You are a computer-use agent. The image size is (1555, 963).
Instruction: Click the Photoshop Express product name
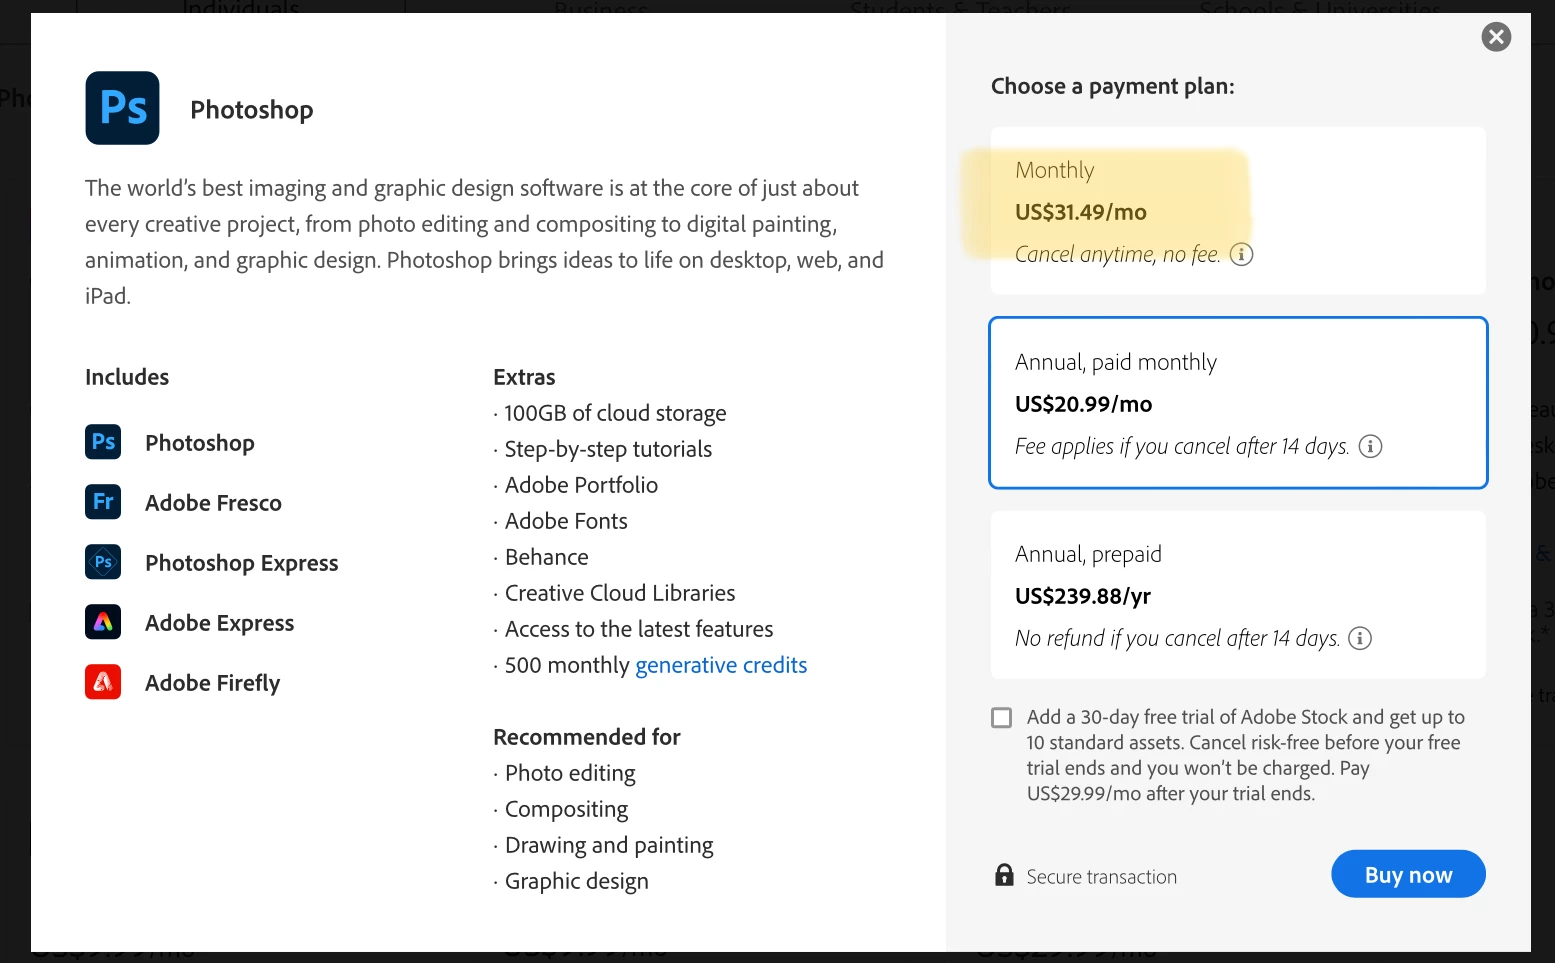[241, 563]
